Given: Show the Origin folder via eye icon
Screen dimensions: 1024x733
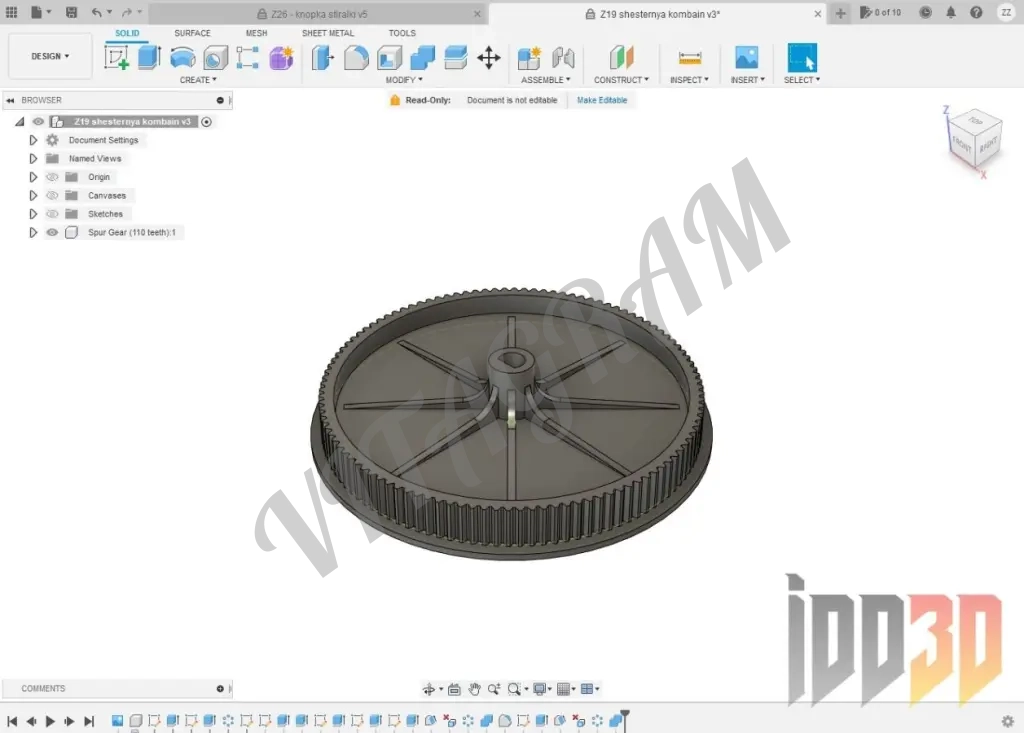Looking at the screenshot, I should click(x=52, y=177).
